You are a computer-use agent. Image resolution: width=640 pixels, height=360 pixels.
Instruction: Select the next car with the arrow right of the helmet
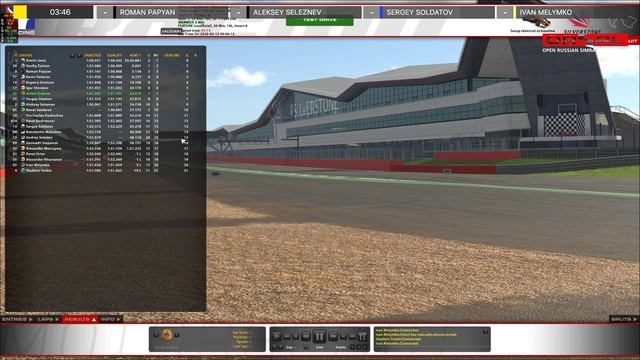click(x=177, y=335)
